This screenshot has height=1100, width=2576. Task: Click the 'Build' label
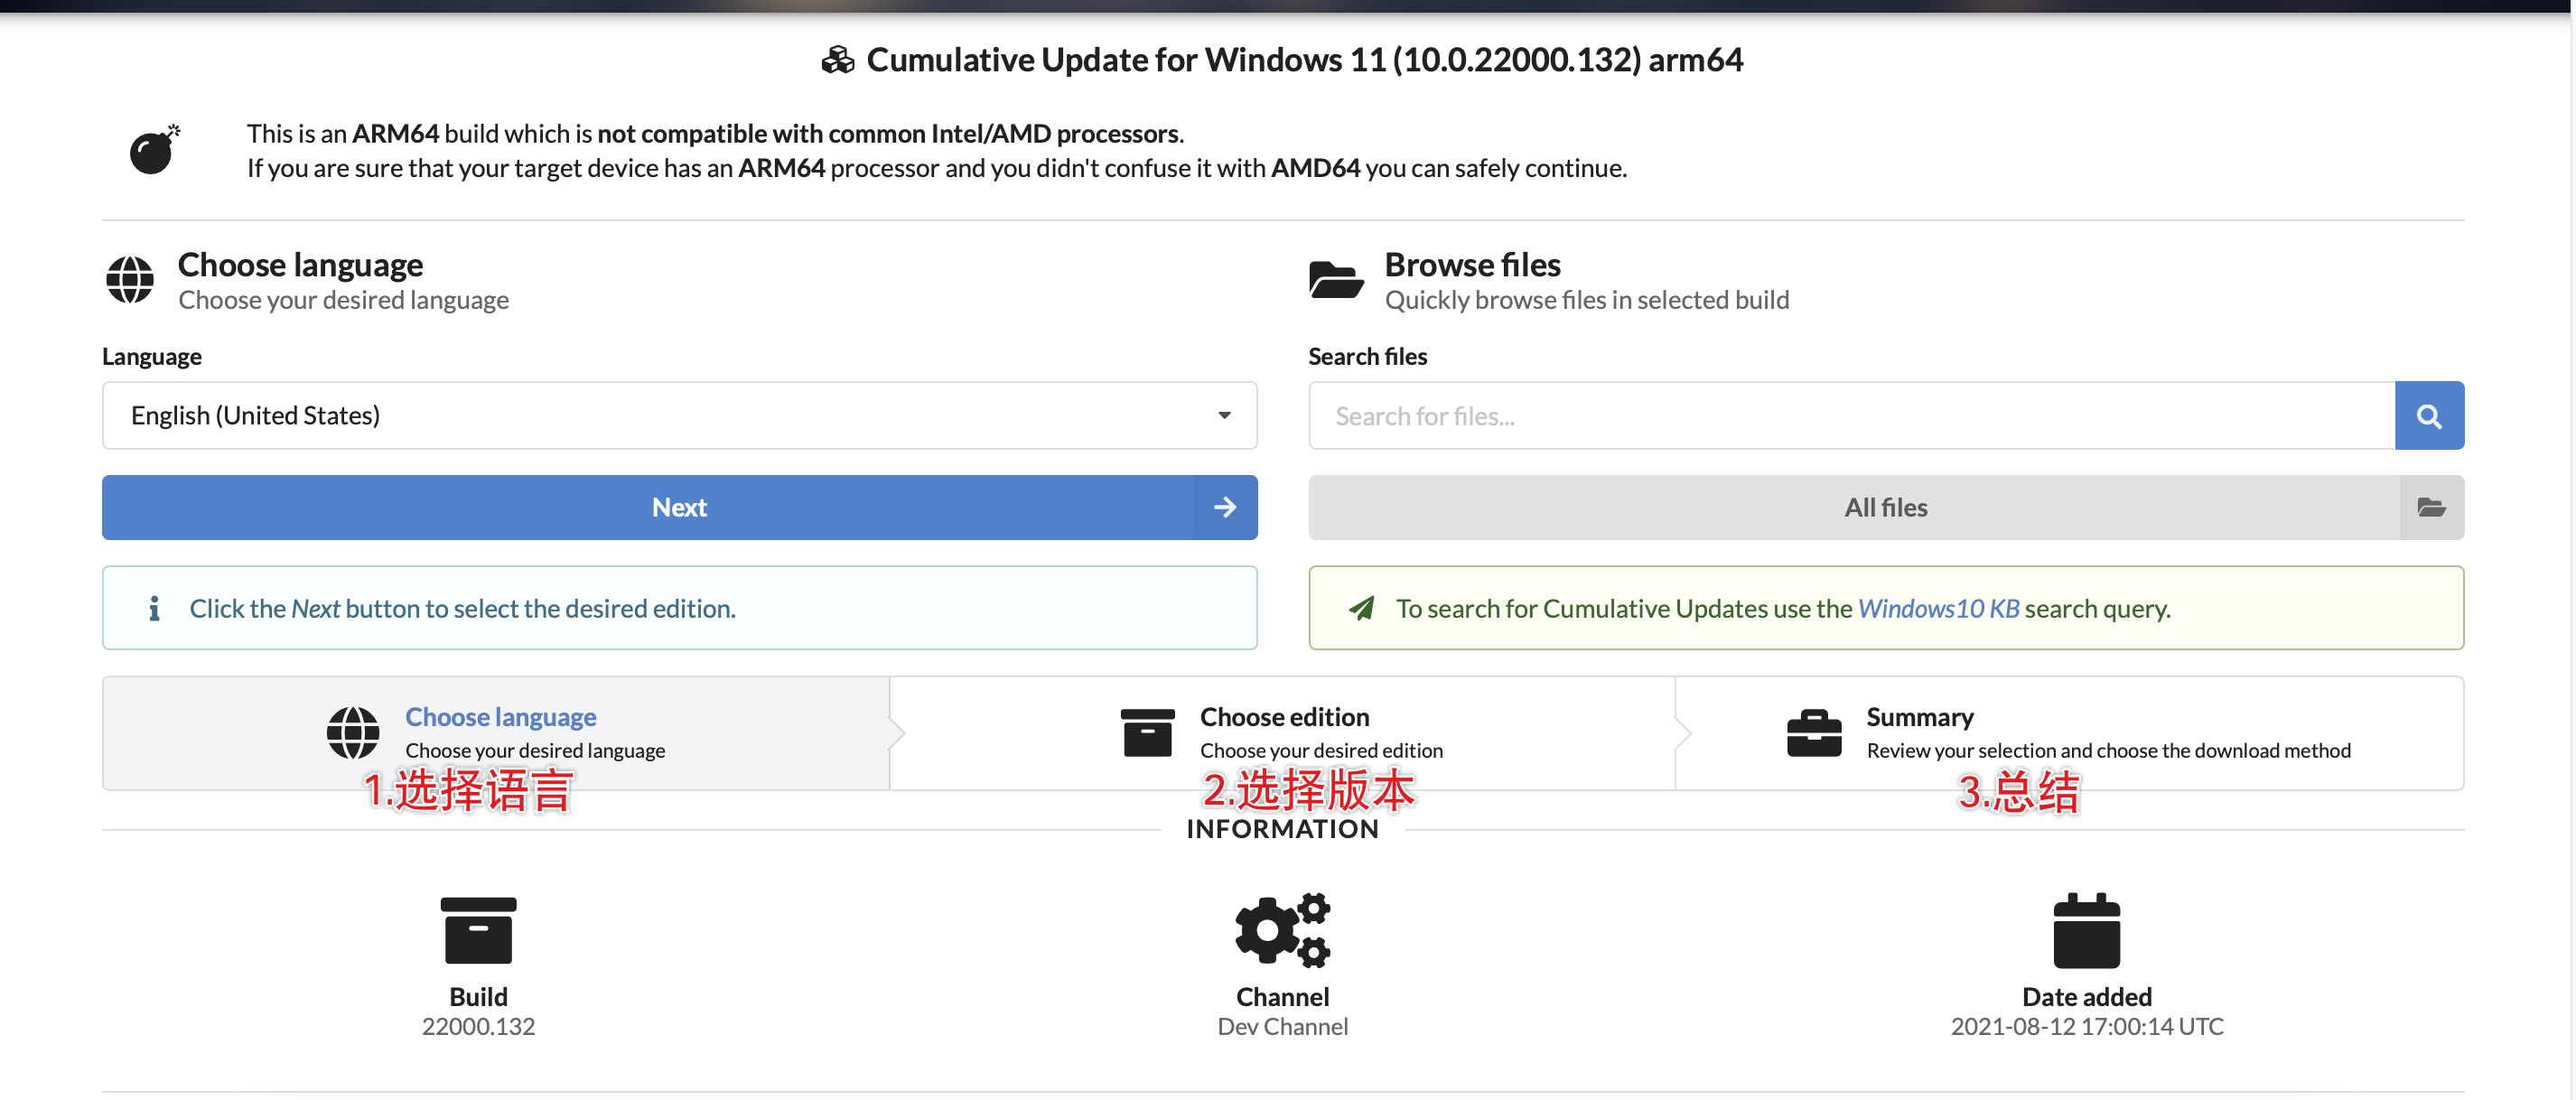pyautogui.click(x=478, y=996)
